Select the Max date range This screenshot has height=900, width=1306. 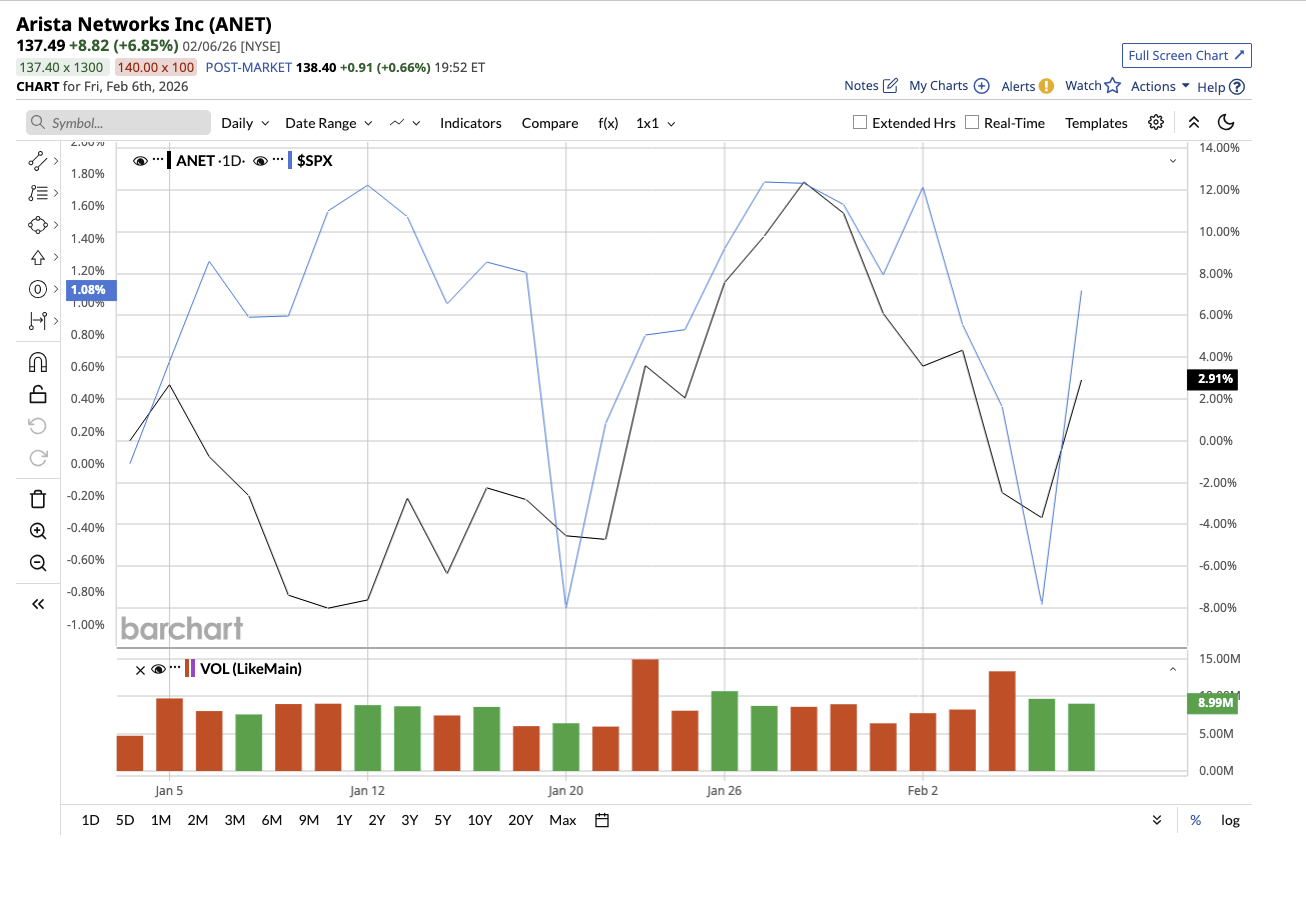(x=563, y=820)
